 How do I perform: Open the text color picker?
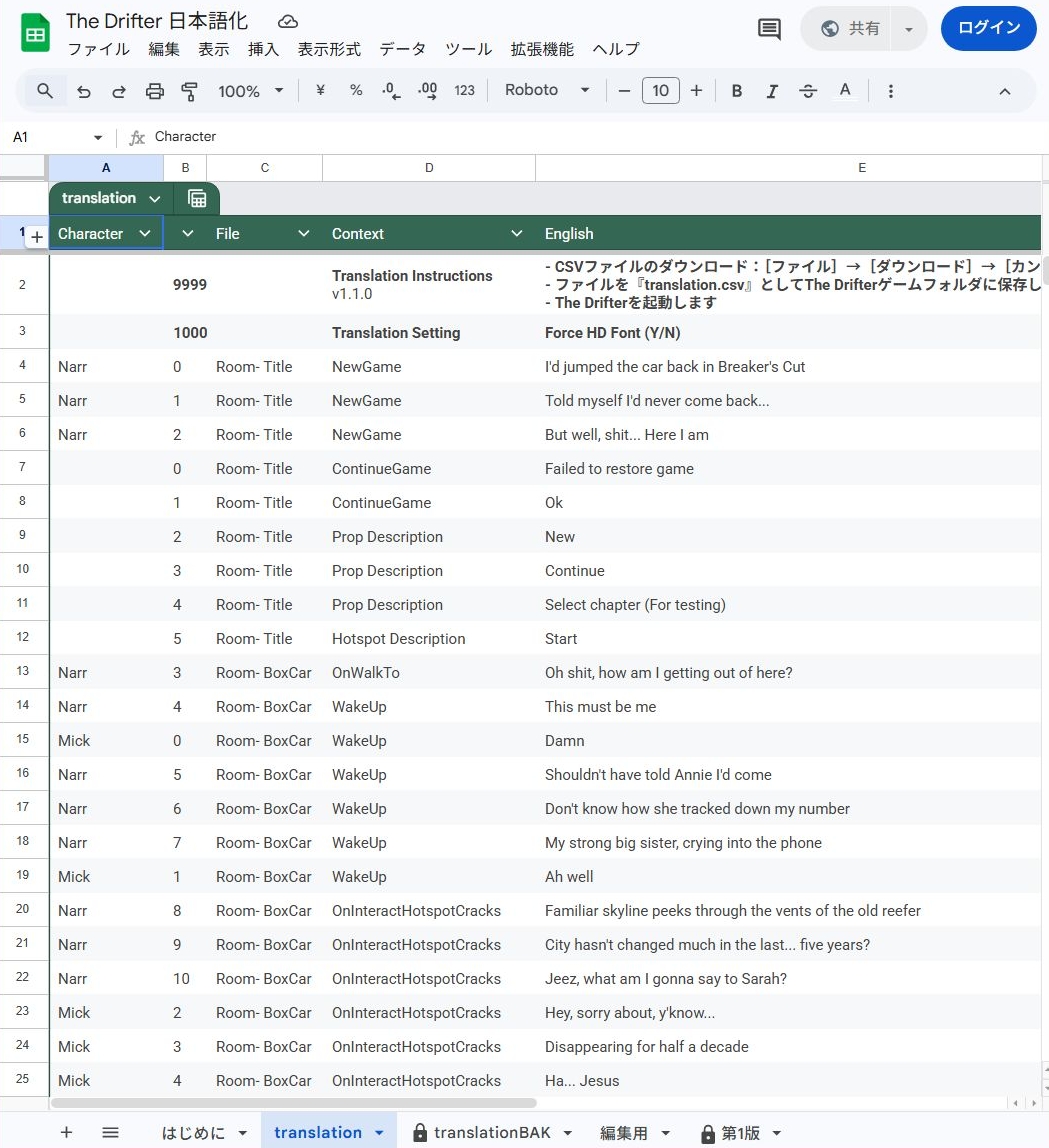pyautogui.click(x=845, y=91)
